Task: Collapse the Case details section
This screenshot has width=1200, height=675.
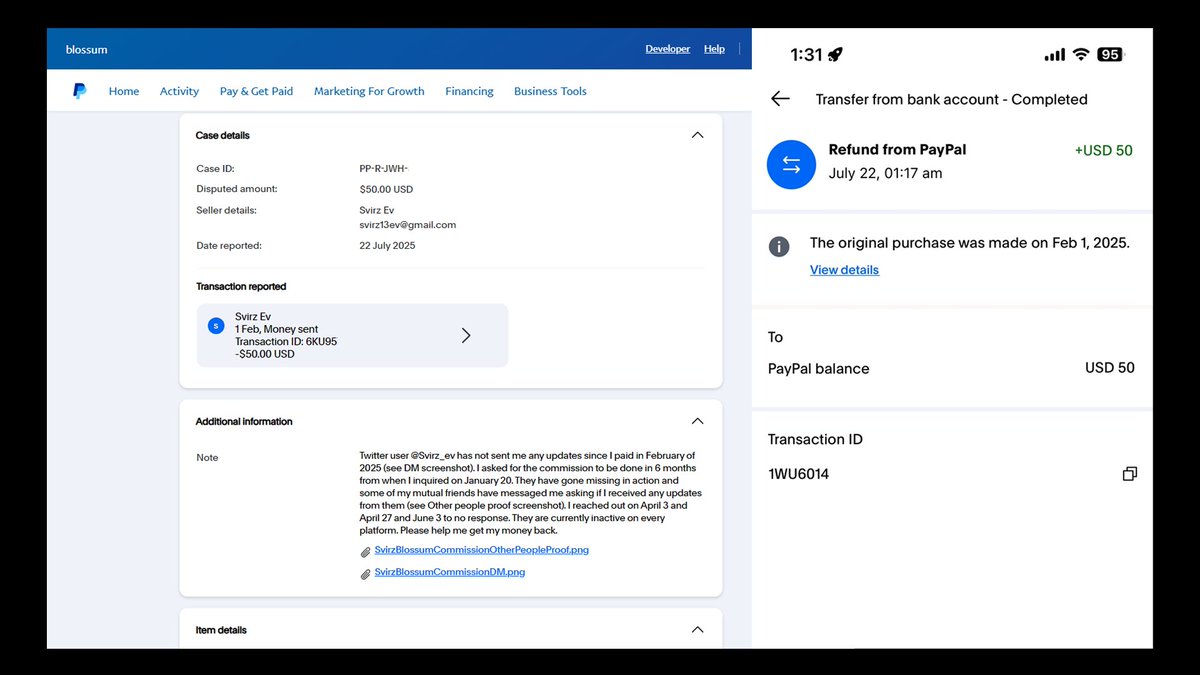Action: coord(697,135)
